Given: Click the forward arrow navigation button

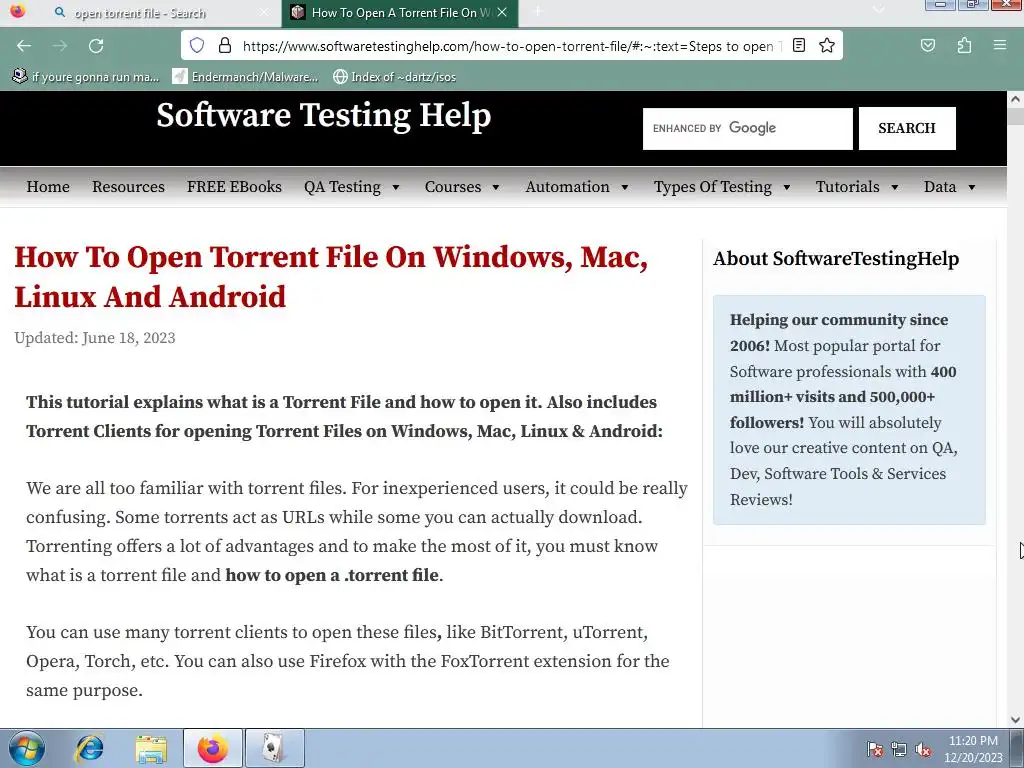Looking at the screenshot, I should click(60, 46).
